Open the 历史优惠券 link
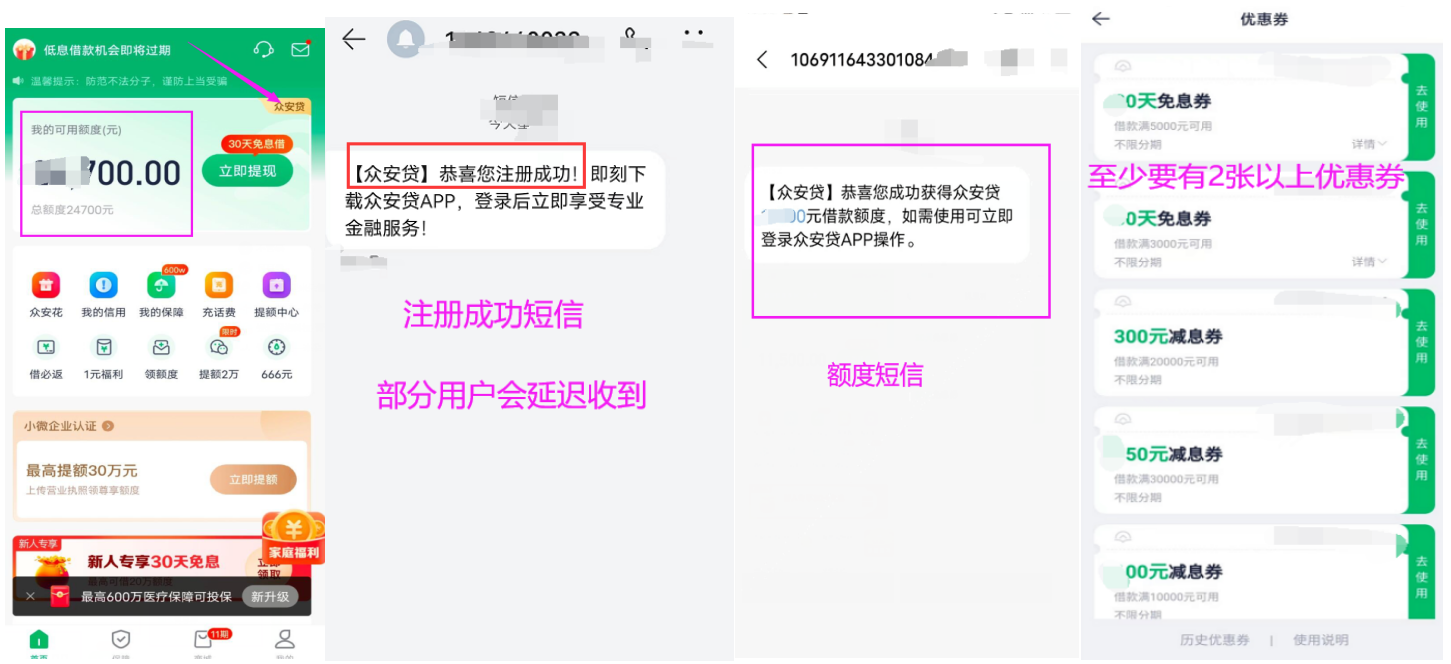This screenshot has width=1451, height=664. pyautogui.click(x=1214, y=640)
